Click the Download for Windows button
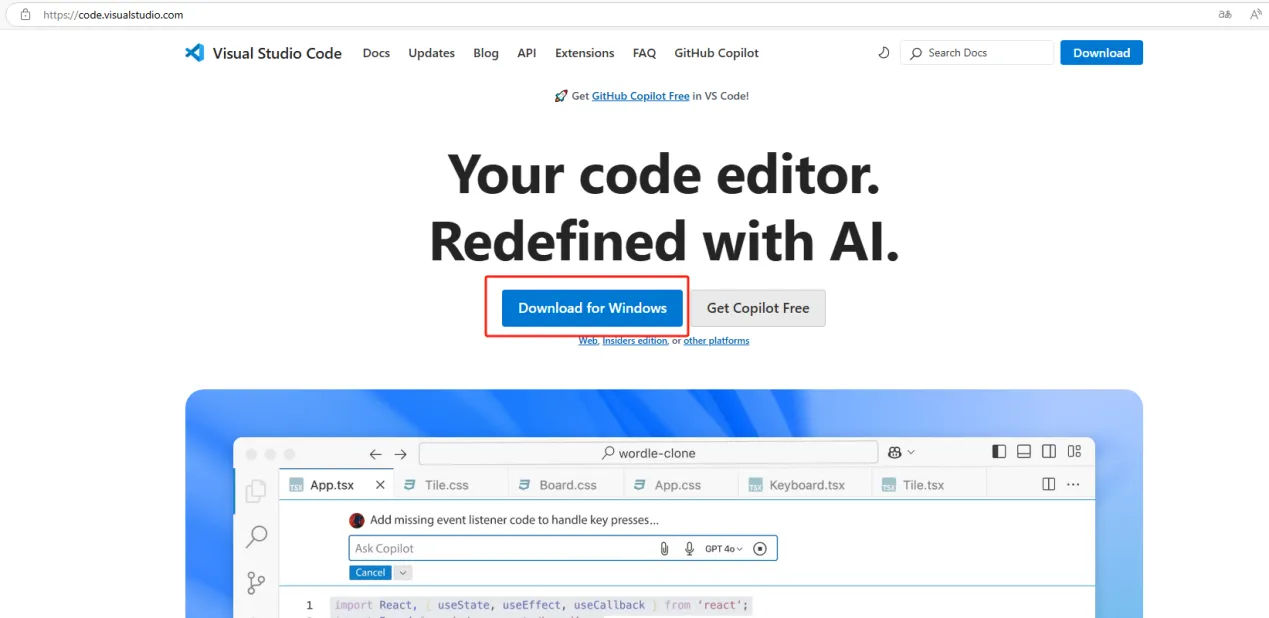The image size is (1269, 618). click(592, 308)
